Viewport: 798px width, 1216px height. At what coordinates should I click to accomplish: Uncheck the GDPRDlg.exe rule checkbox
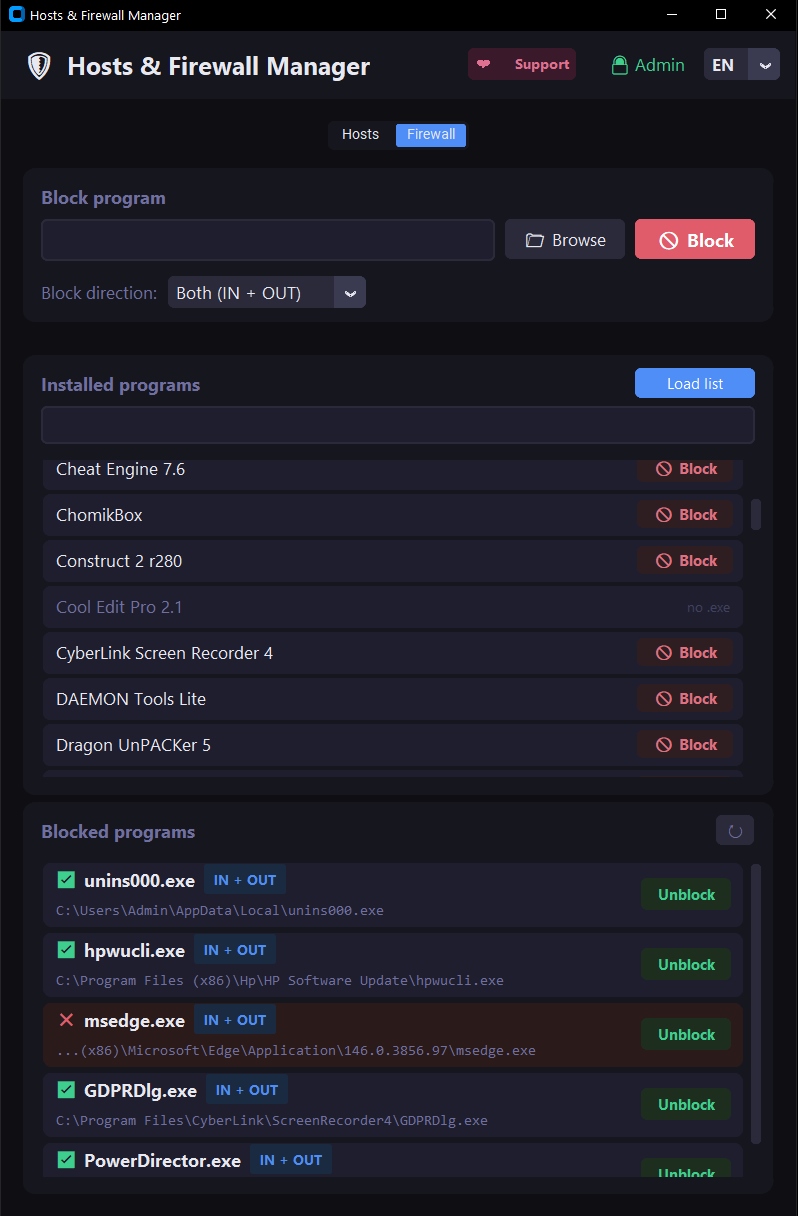(67, 1090)
